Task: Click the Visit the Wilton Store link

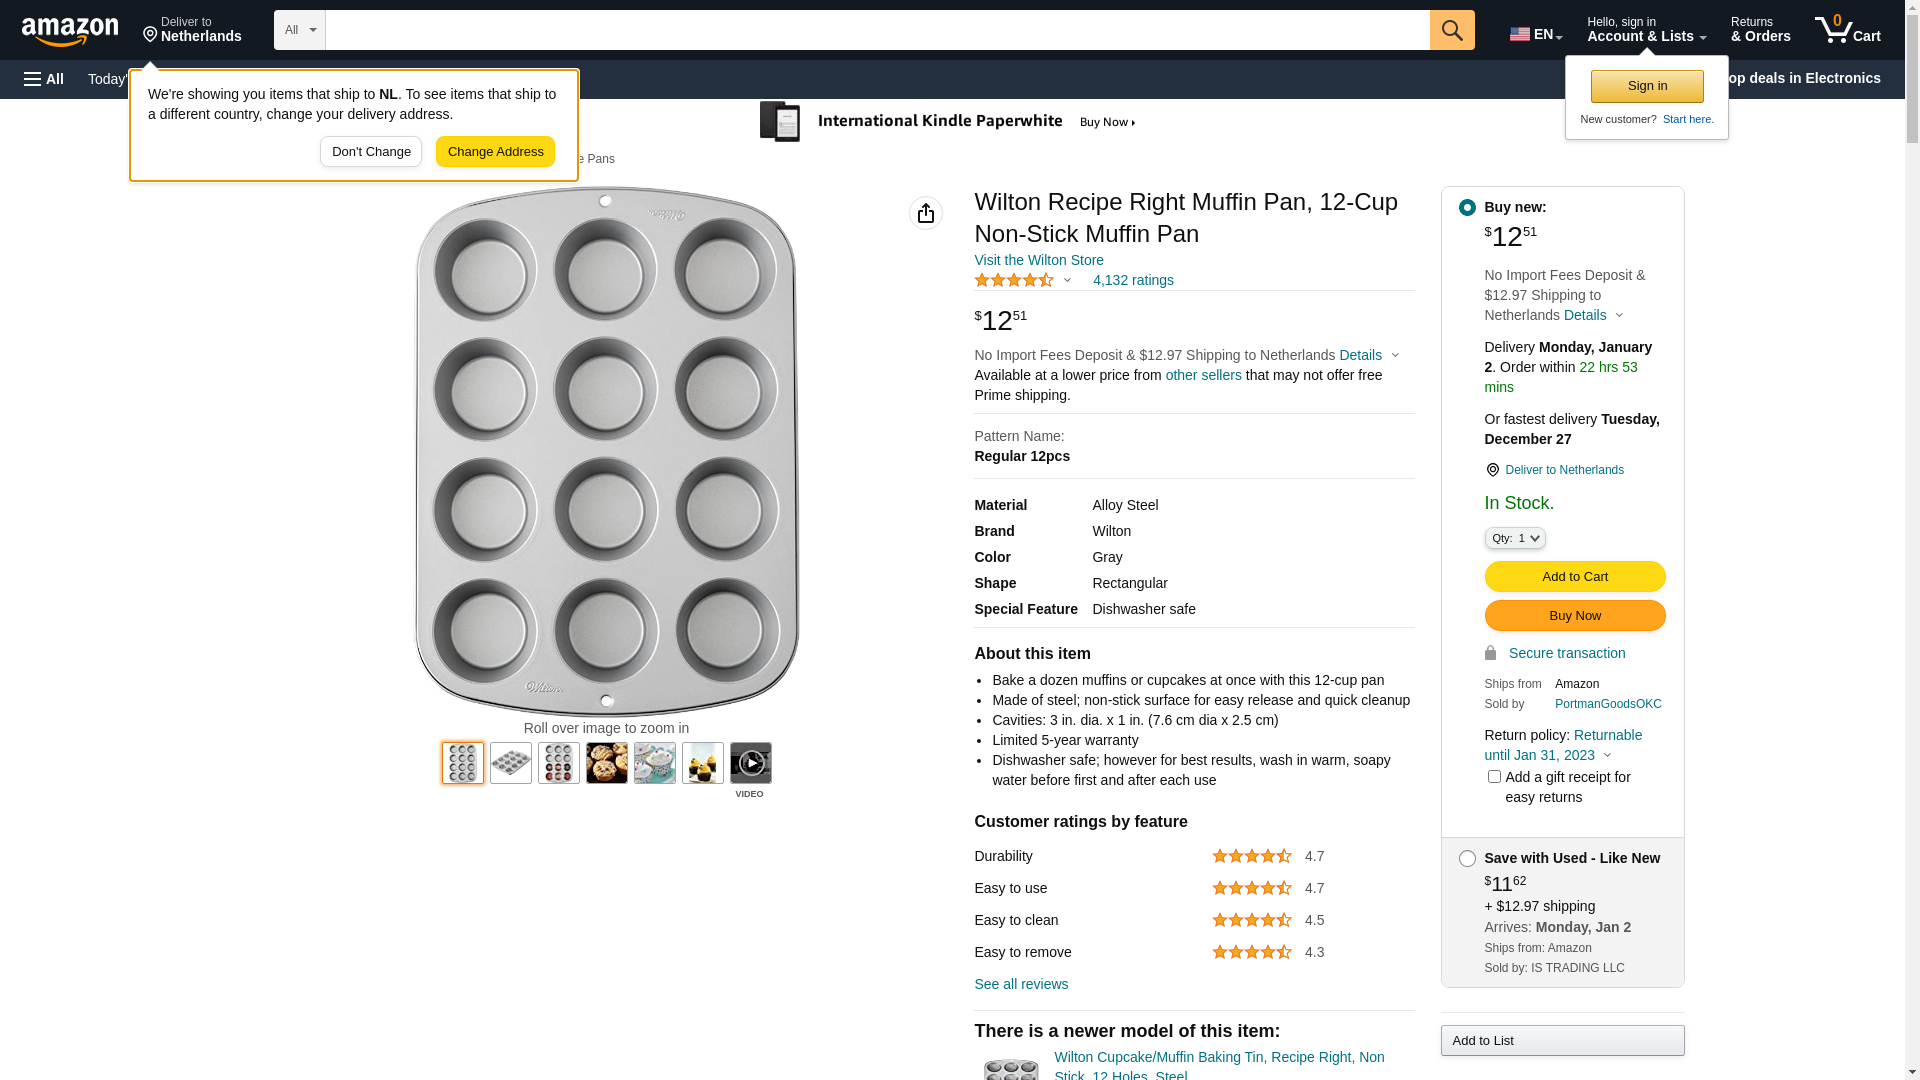Action: coord(1038,260)
